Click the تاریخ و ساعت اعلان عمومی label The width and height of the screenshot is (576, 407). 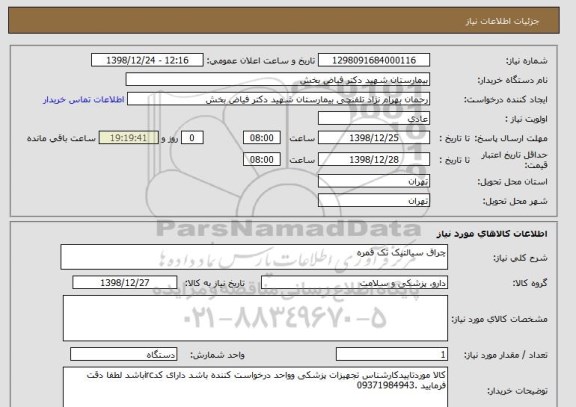[261, 61]
